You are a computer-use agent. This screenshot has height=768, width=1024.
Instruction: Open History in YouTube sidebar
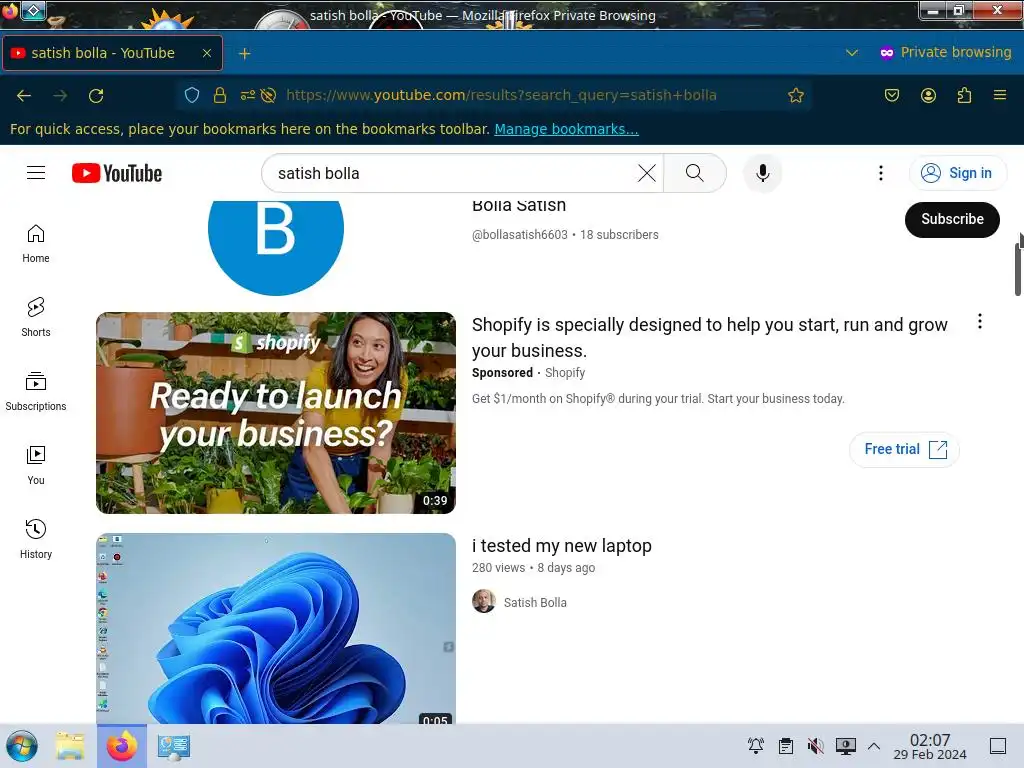click(x=36, y=539)
